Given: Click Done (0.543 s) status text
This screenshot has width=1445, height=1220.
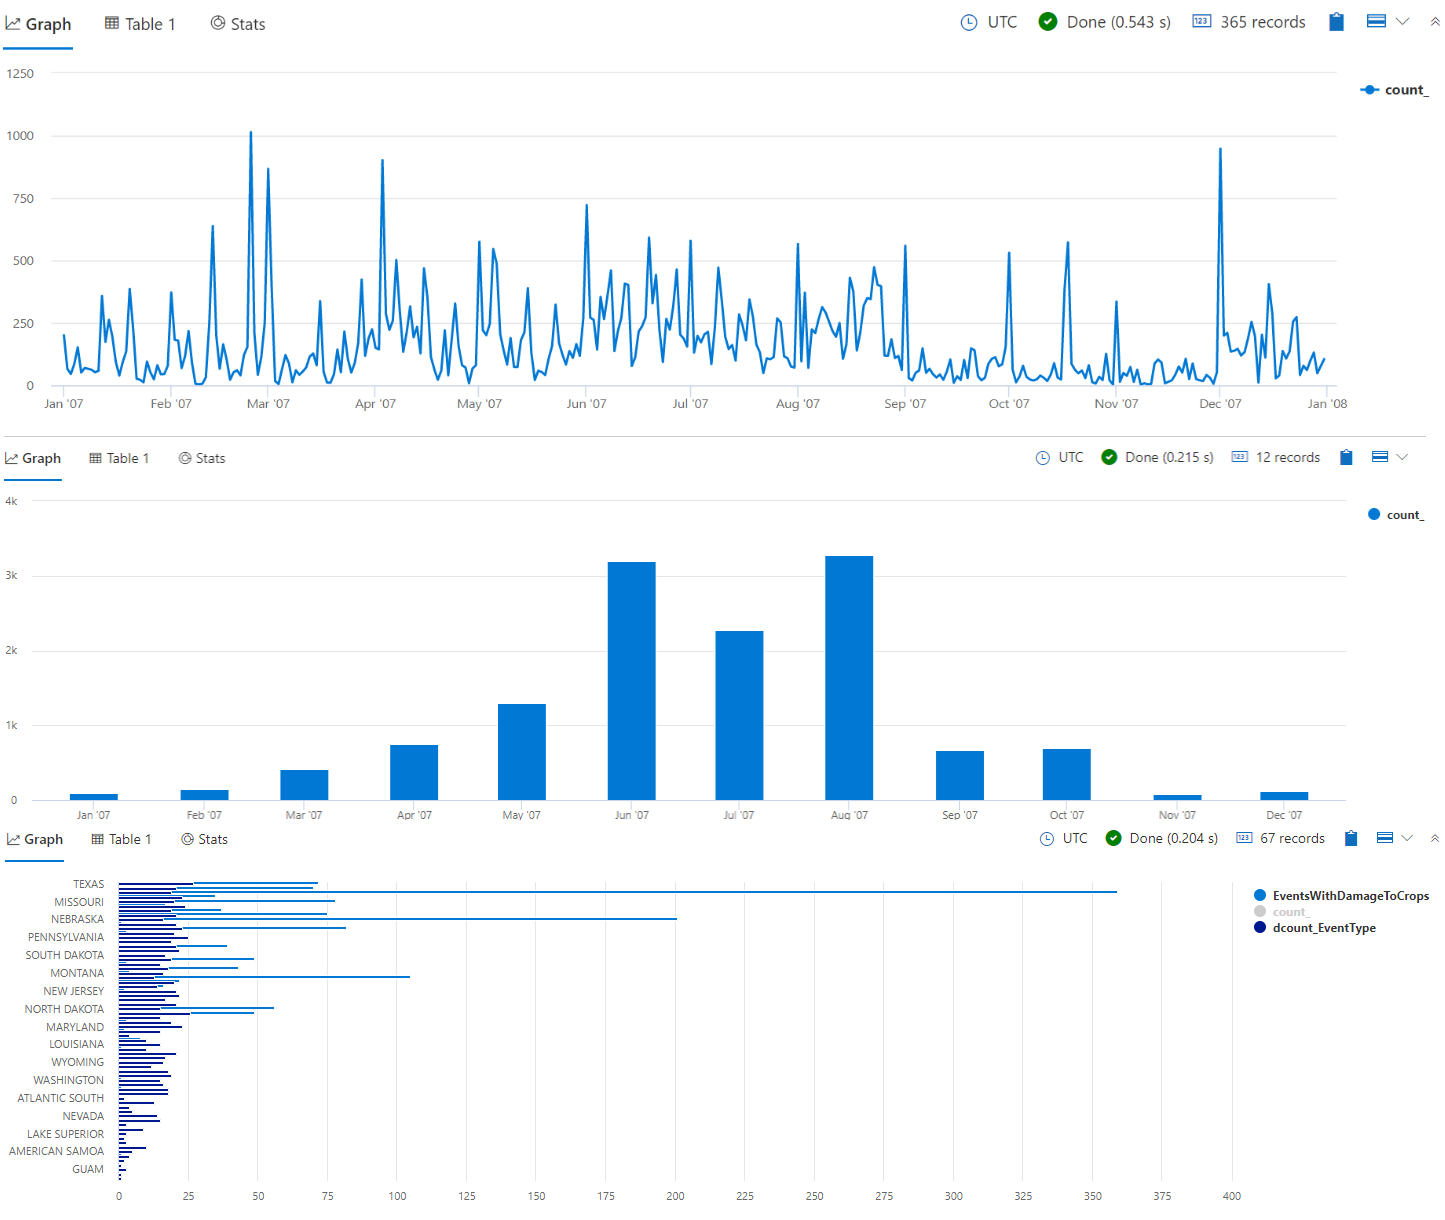Looking at the screenshot, I should click(1119, 22).
